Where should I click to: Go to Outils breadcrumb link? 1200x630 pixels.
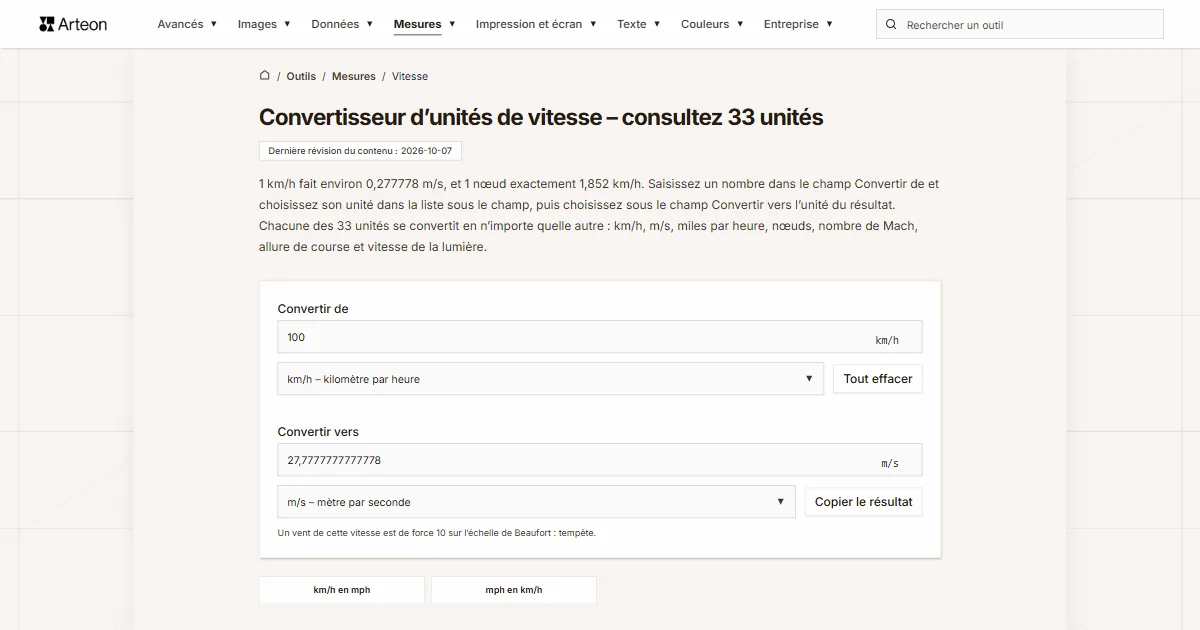[x=301, y=76]
